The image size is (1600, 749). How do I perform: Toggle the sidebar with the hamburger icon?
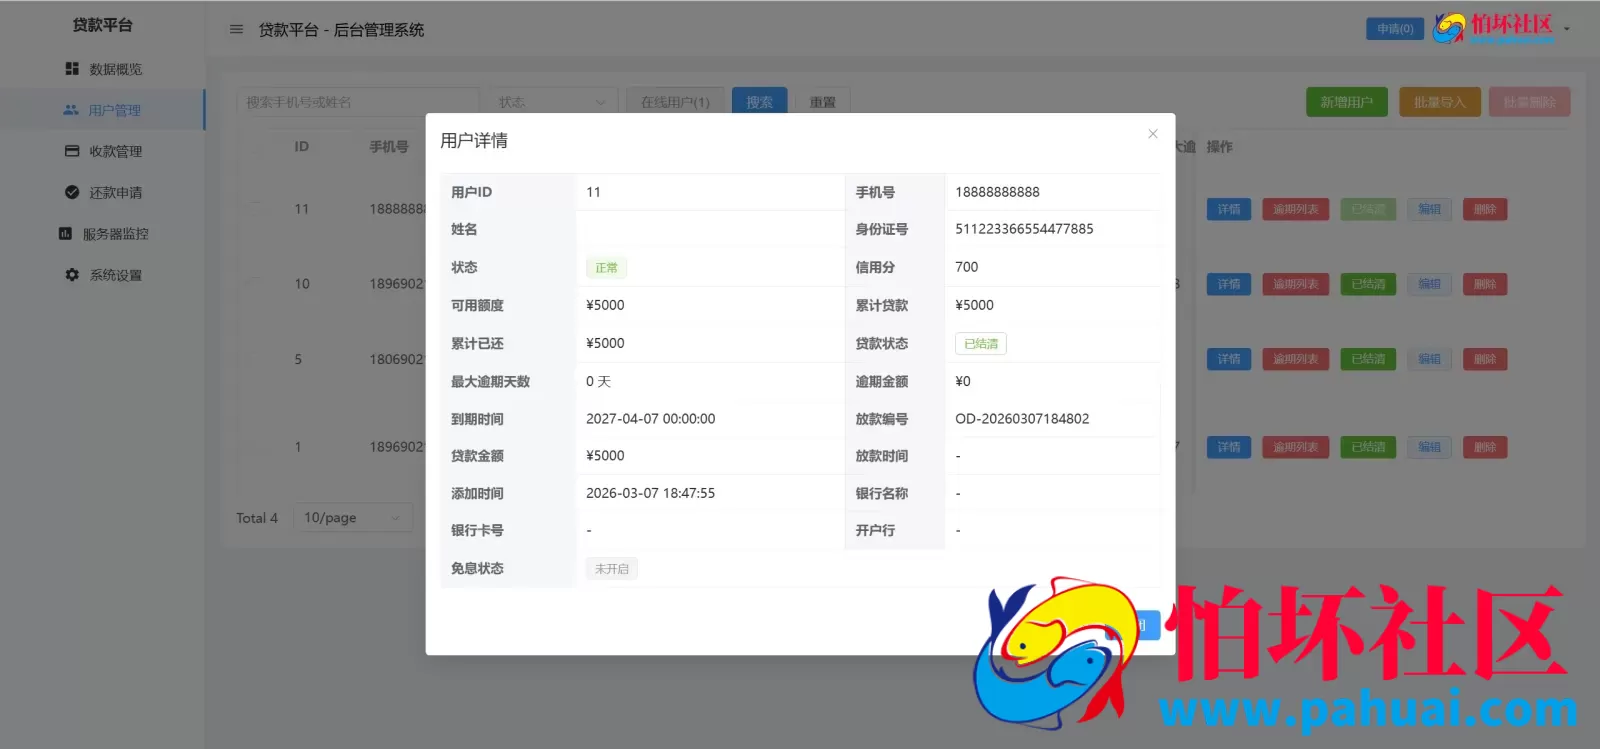[x=237, y=29]
